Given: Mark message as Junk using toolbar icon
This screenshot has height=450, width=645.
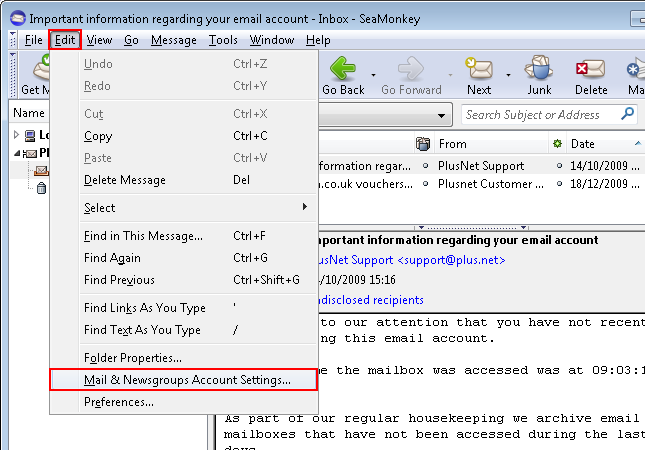Looking at the screenshot, I should 539,68.
